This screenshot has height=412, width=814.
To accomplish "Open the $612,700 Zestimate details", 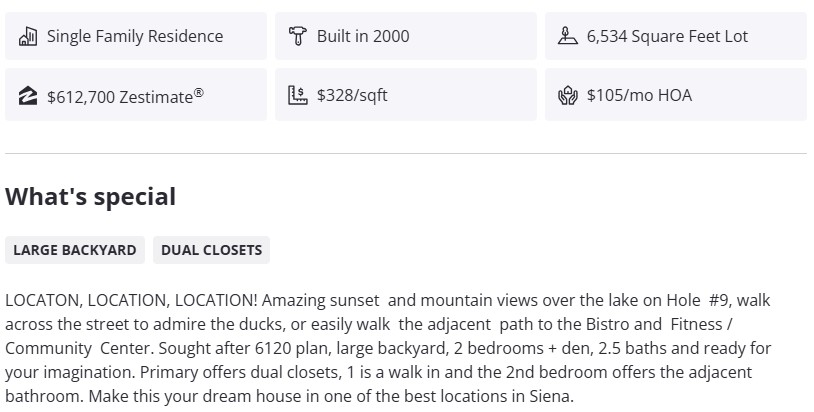I will (x=119, y=96).
